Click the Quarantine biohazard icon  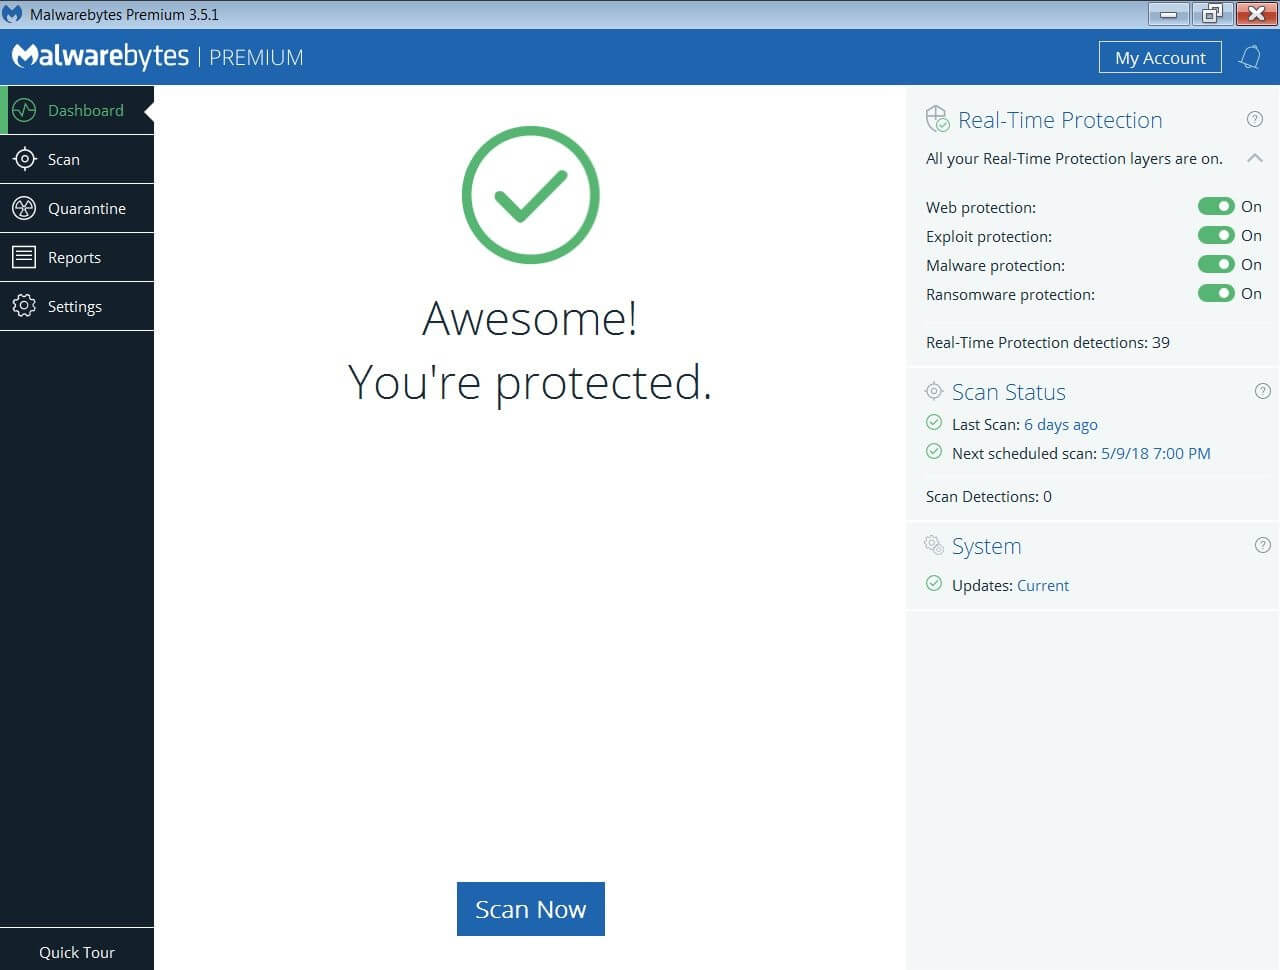(x=24, y=208)
